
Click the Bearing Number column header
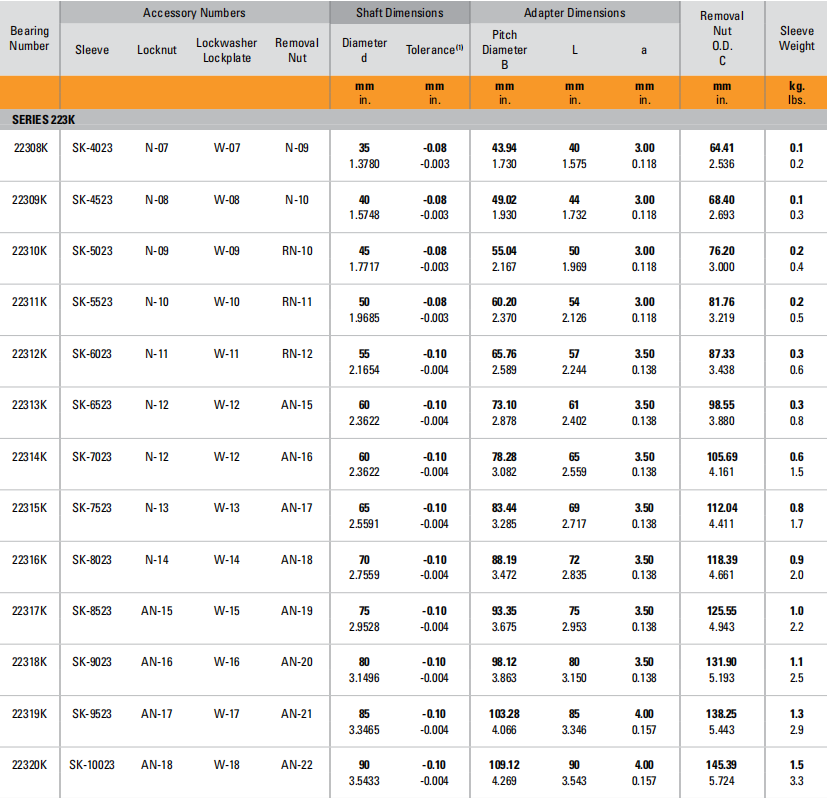[30, 38]
